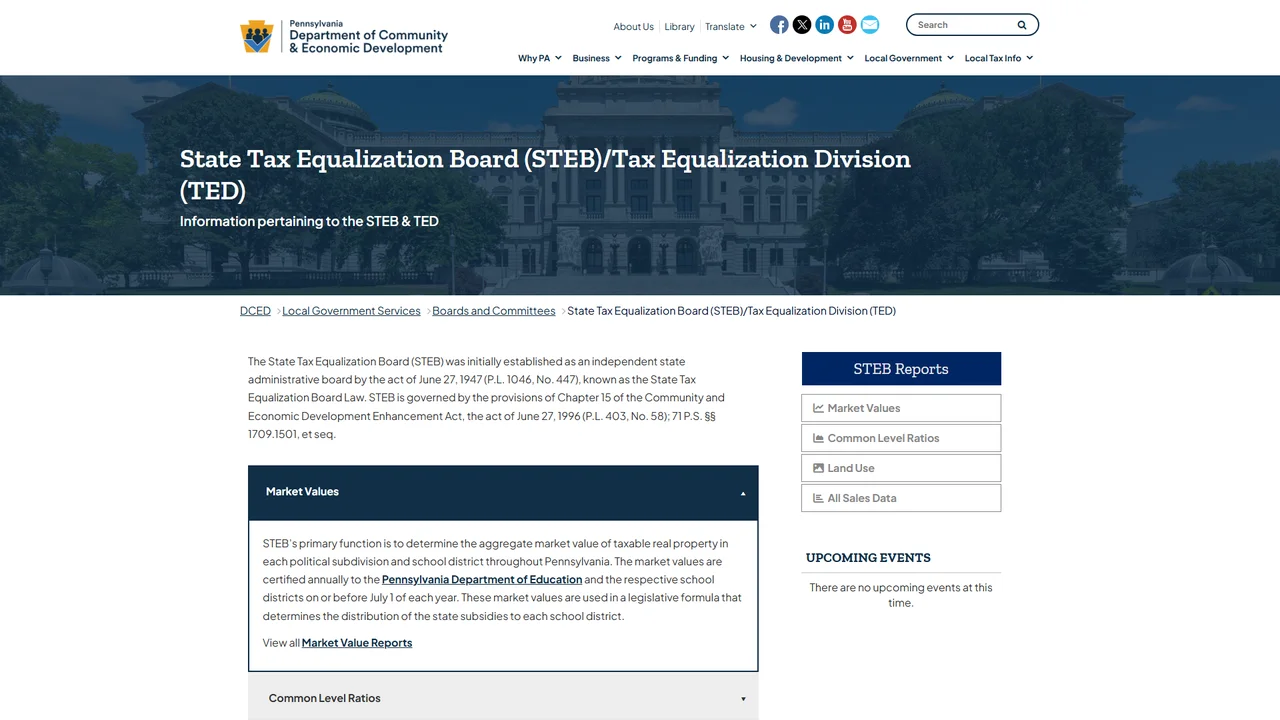Expand the Programs & Funding menu
The width and height of the screenshot is (1280, 720).
(681, 58)
